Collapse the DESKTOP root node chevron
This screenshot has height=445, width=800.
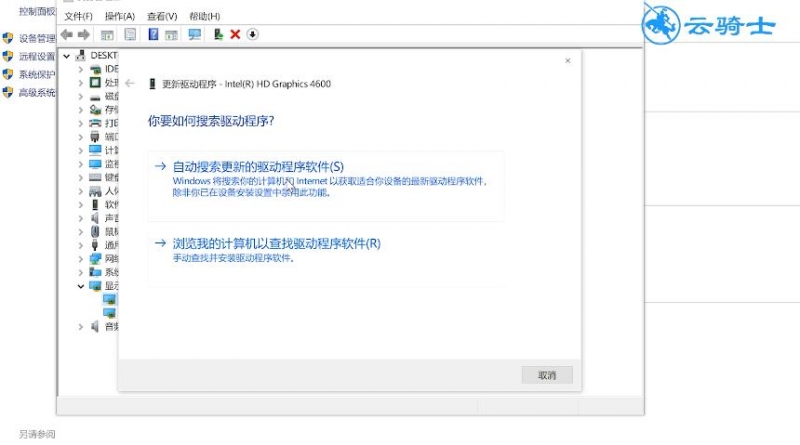tap(66, 56)
